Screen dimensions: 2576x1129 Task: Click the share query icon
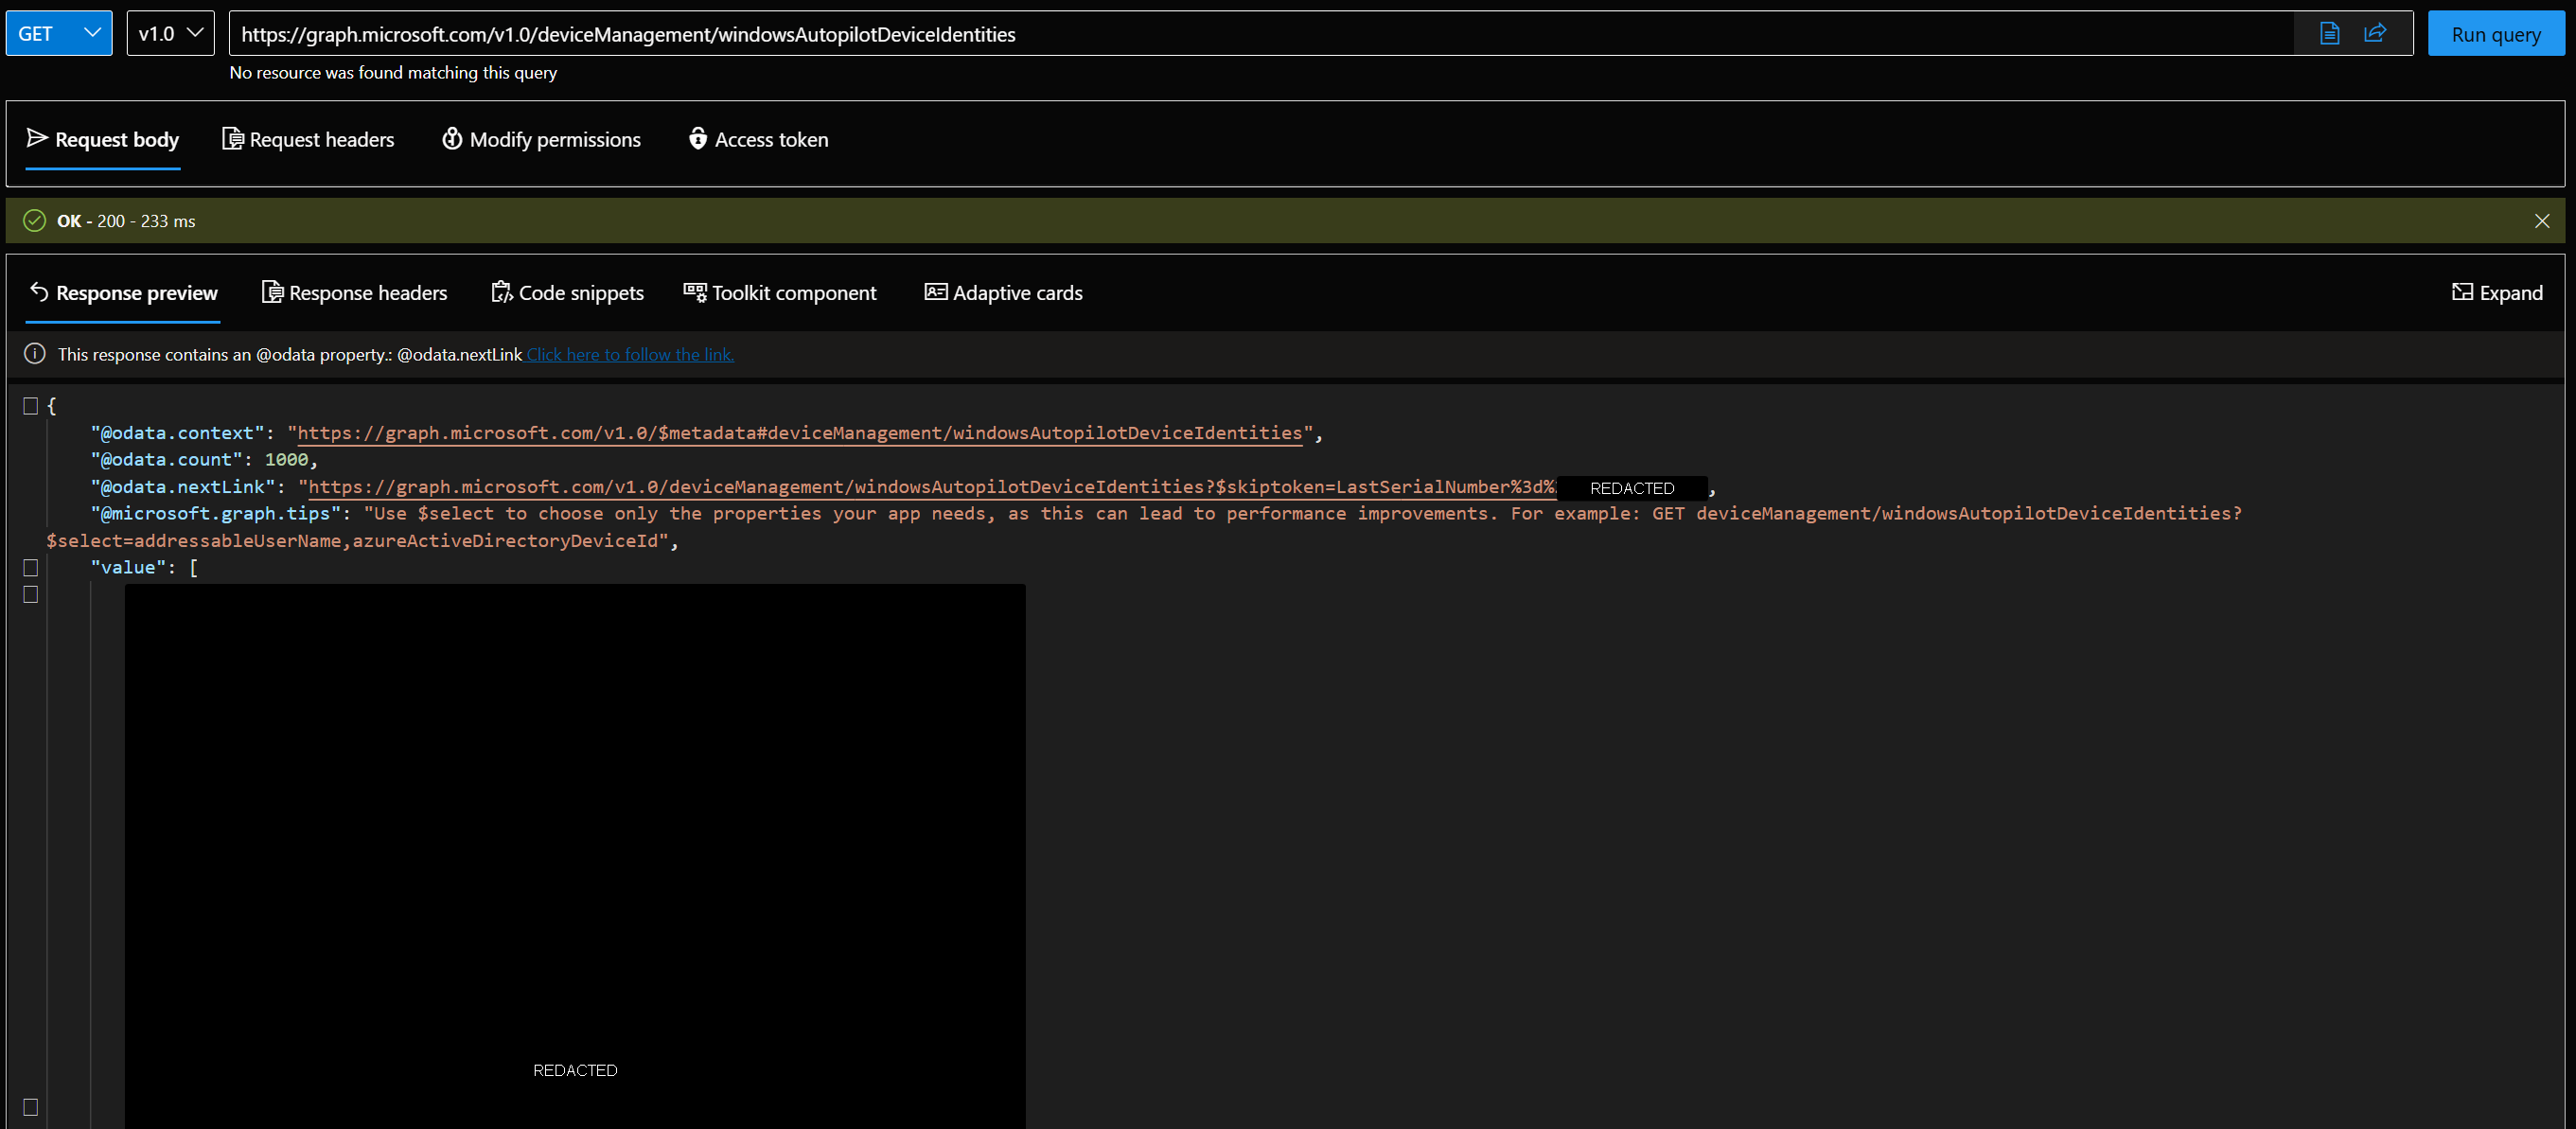(x=2375, y=34)
